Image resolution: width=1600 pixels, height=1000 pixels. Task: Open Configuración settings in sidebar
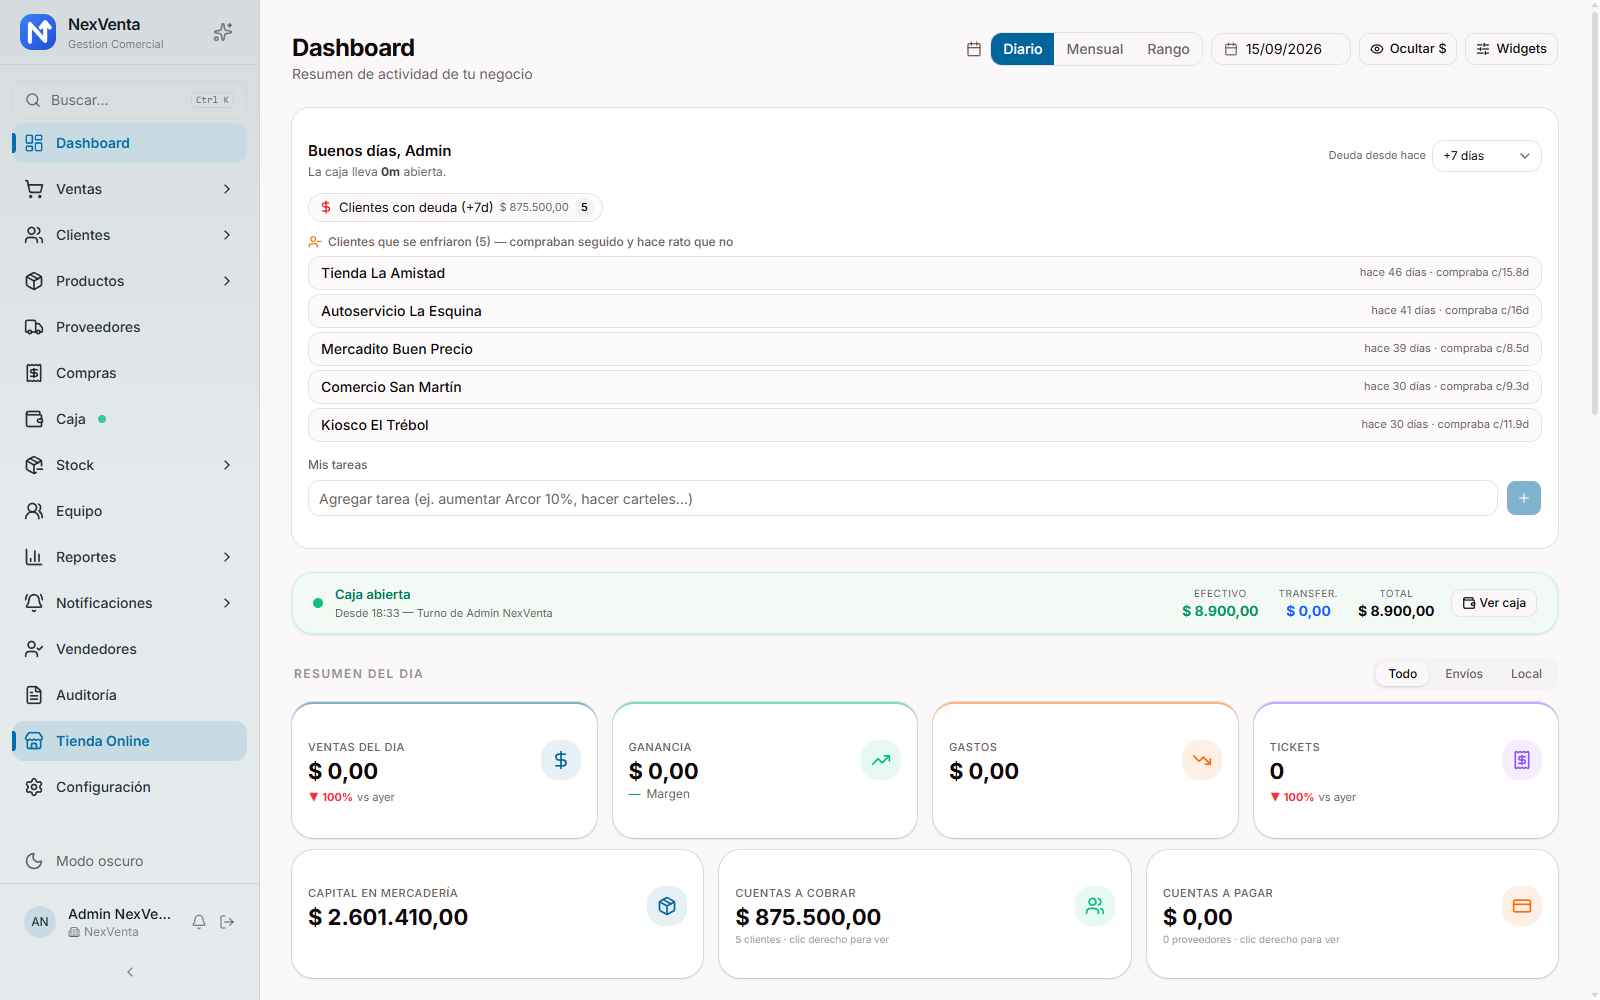tap(130, 787)
